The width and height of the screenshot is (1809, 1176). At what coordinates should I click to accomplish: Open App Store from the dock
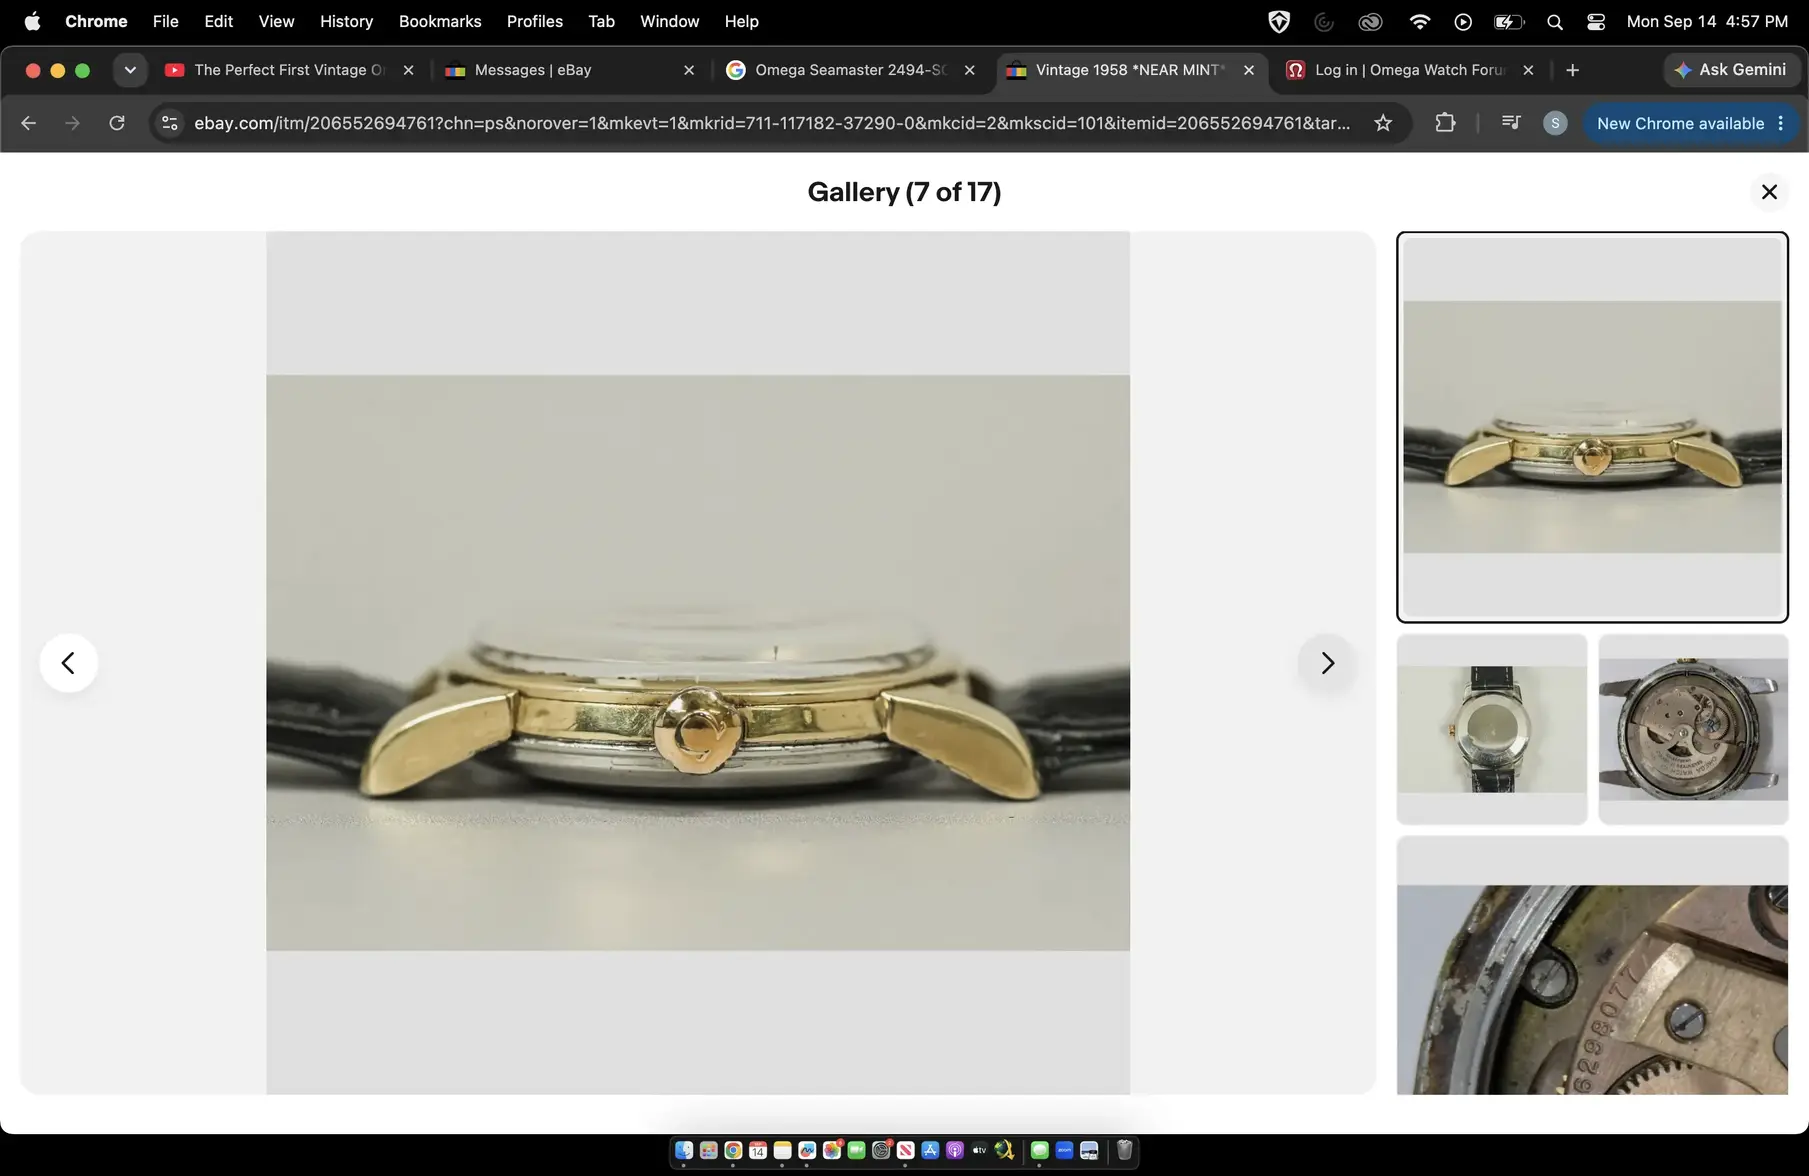930,1150
